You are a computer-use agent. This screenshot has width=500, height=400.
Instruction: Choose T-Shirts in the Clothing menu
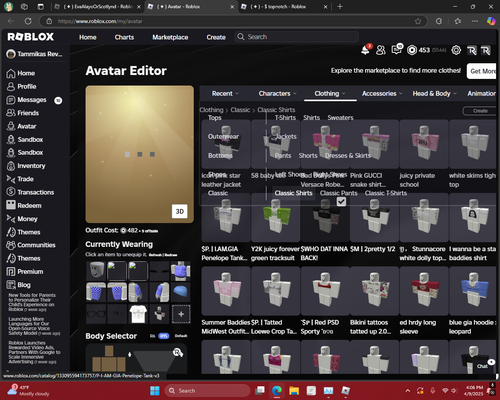[x=285, y=118]
